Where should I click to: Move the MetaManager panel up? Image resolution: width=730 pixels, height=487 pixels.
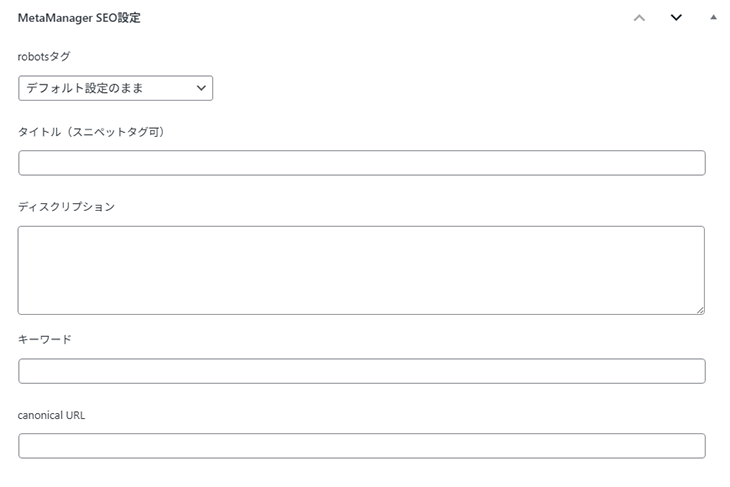coord(640,17)
